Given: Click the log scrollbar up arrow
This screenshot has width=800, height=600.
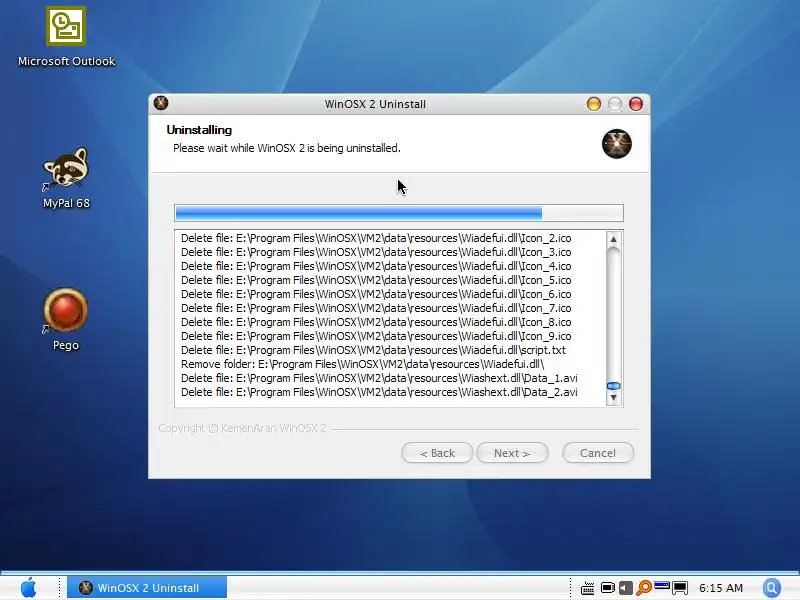Looking at the screenshot, I should [614, 239].
